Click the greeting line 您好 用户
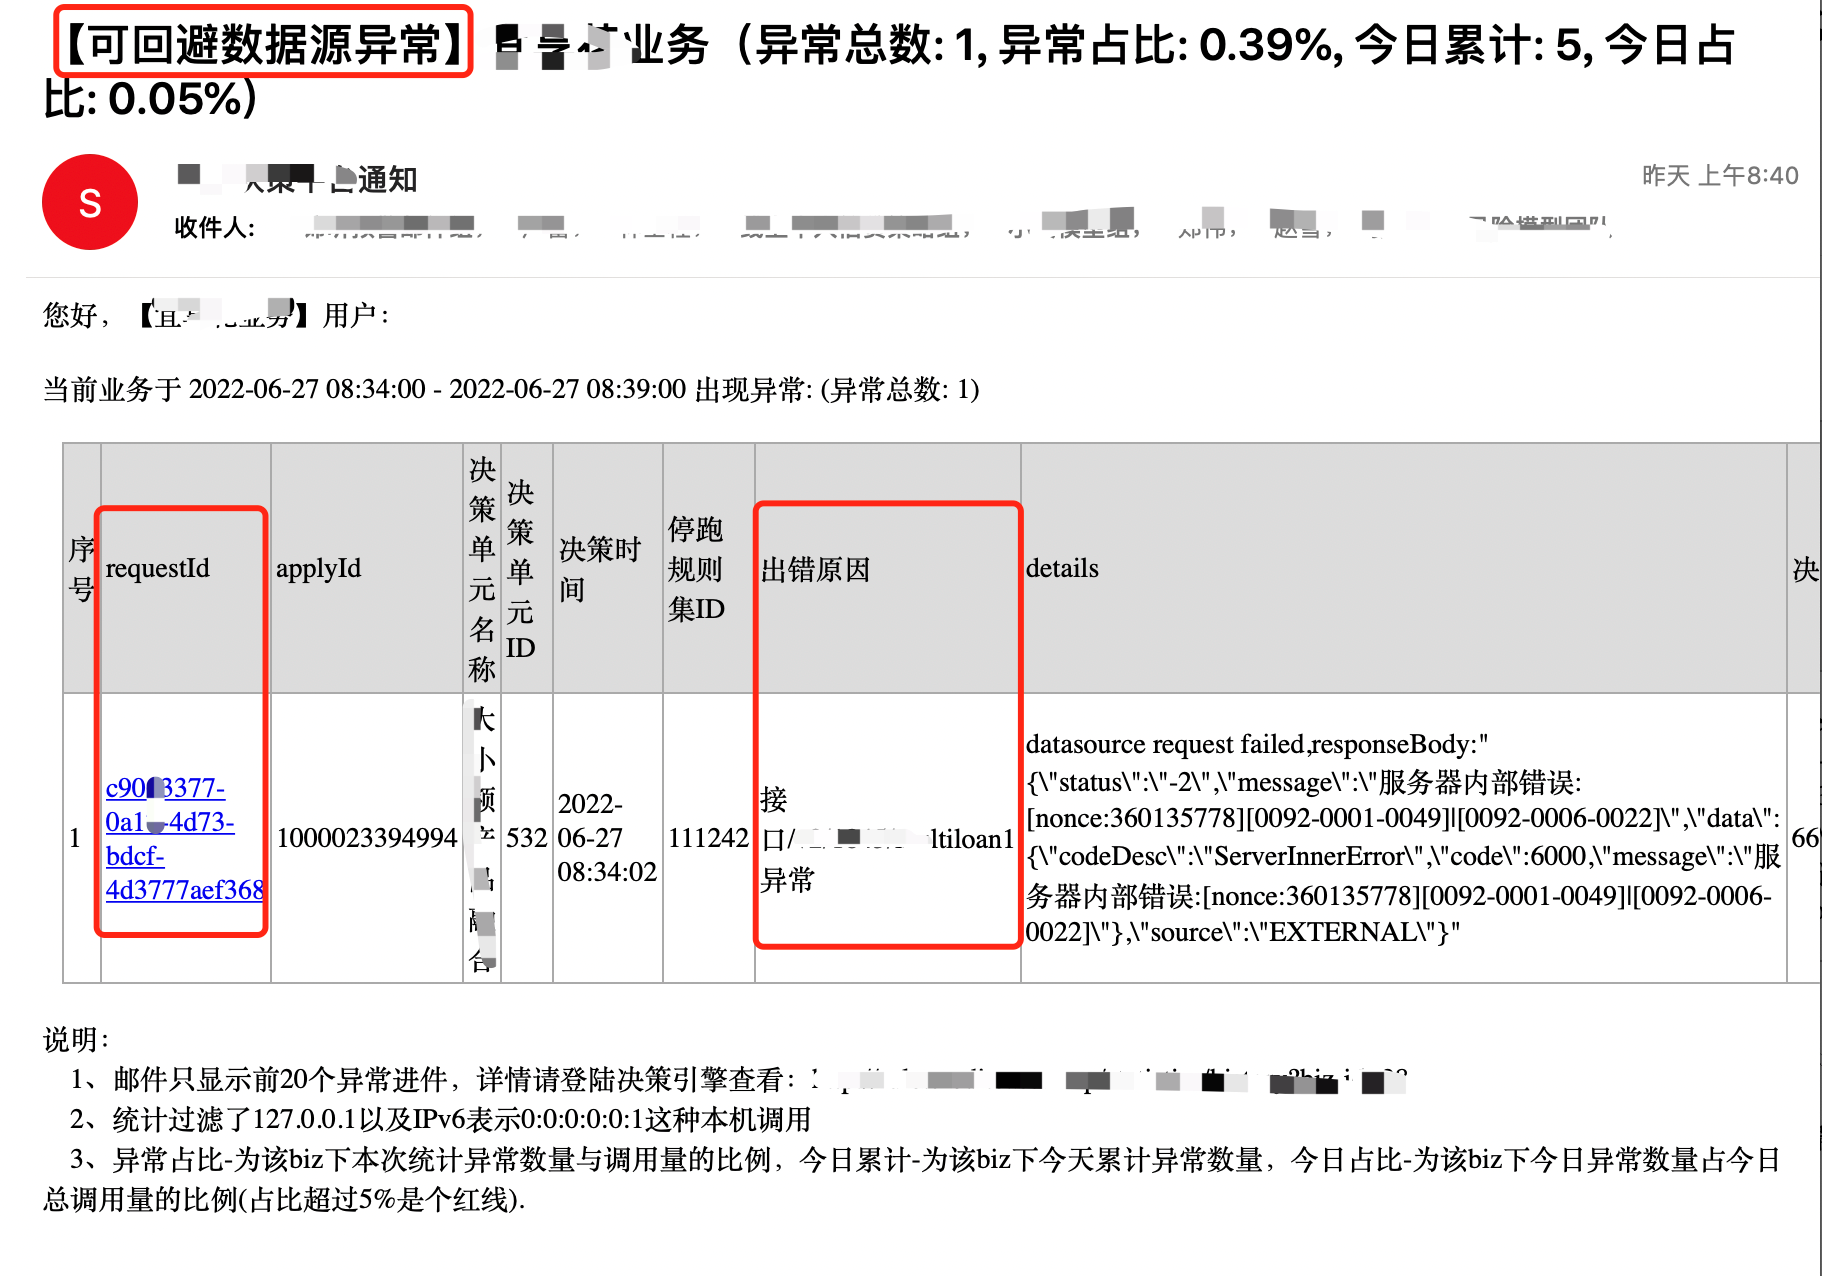The height and width of the screenshot is (1276, 1822). [216, 315]
